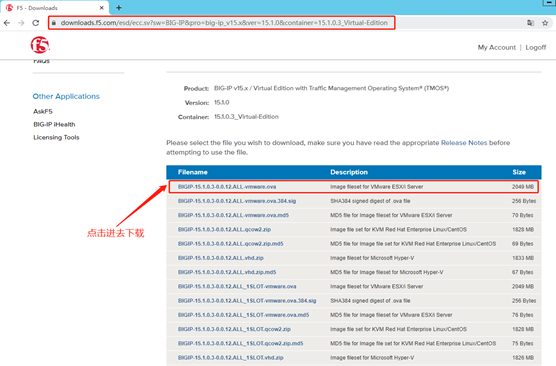The width and height of the screenshot is (556, 366).
Task: Click the 76 Bytes size value
Action: coord(522,315)
